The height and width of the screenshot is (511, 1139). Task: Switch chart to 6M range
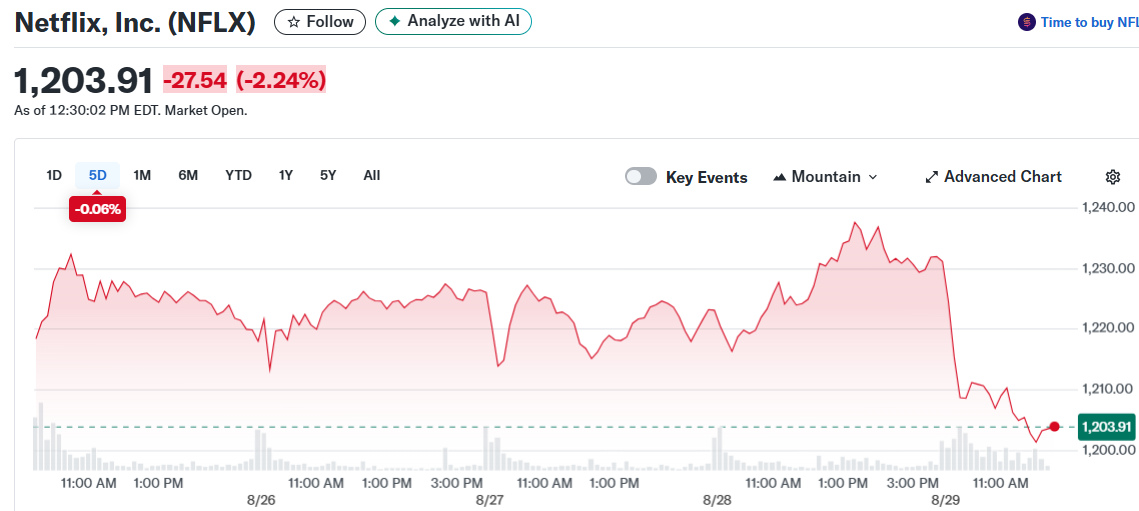pyautogui.click(x=187, y=175)
